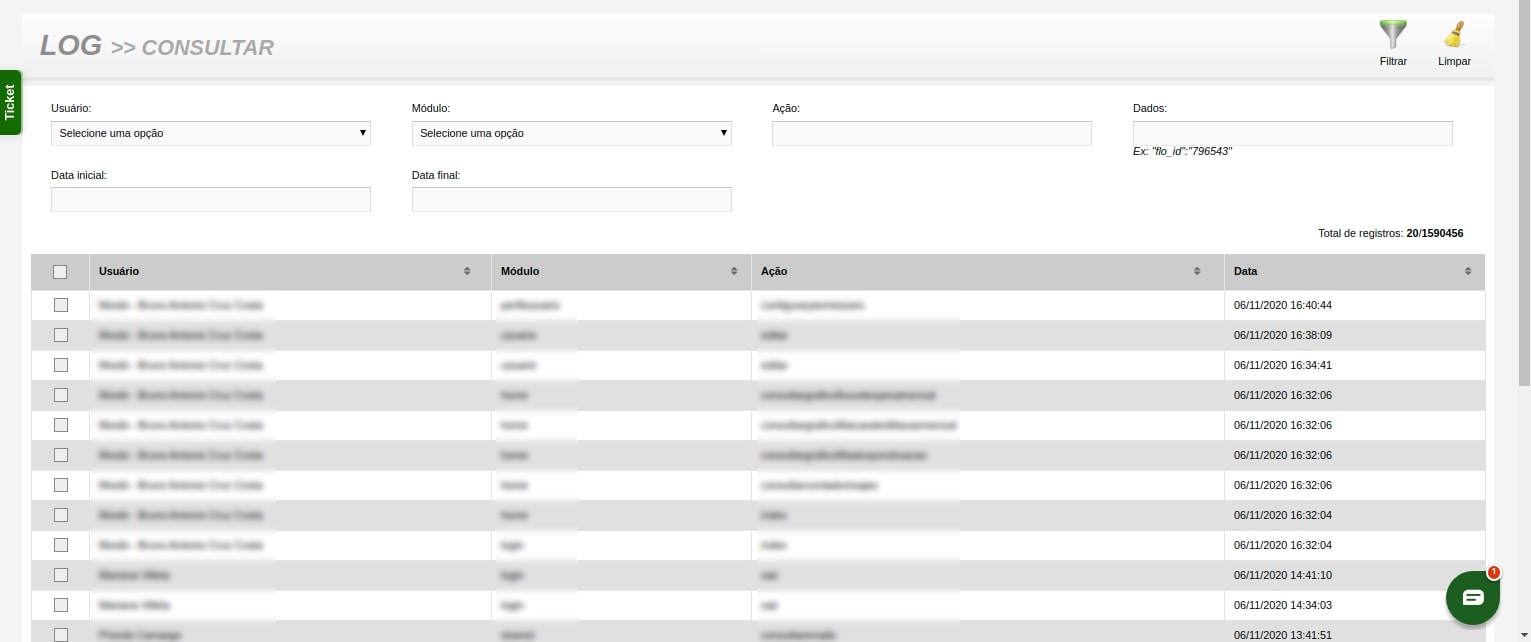Click the page vertical scrollbar
Screen dimensions: 1531x642
click(x=1524, y=200)
